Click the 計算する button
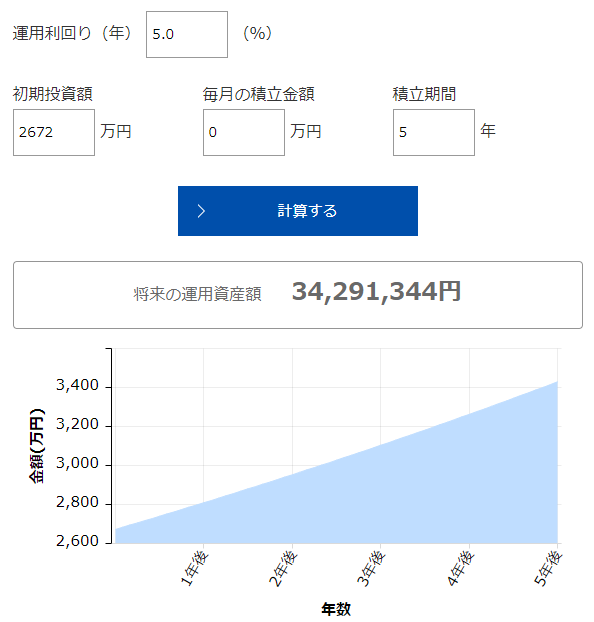Image resolution: width=594 pixels, height=622 pixels. pos(298,211)
